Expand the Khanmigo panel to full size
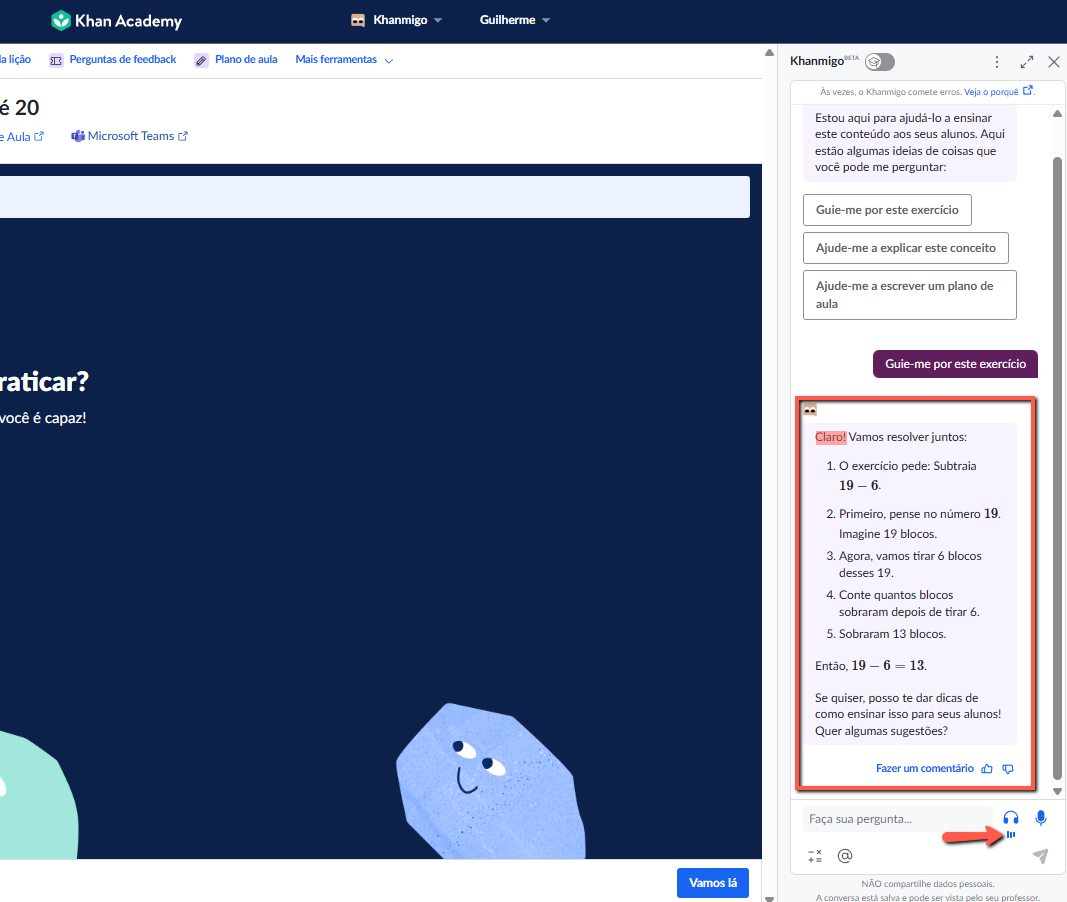The image size is (1067, 902). coord(1027,62)
